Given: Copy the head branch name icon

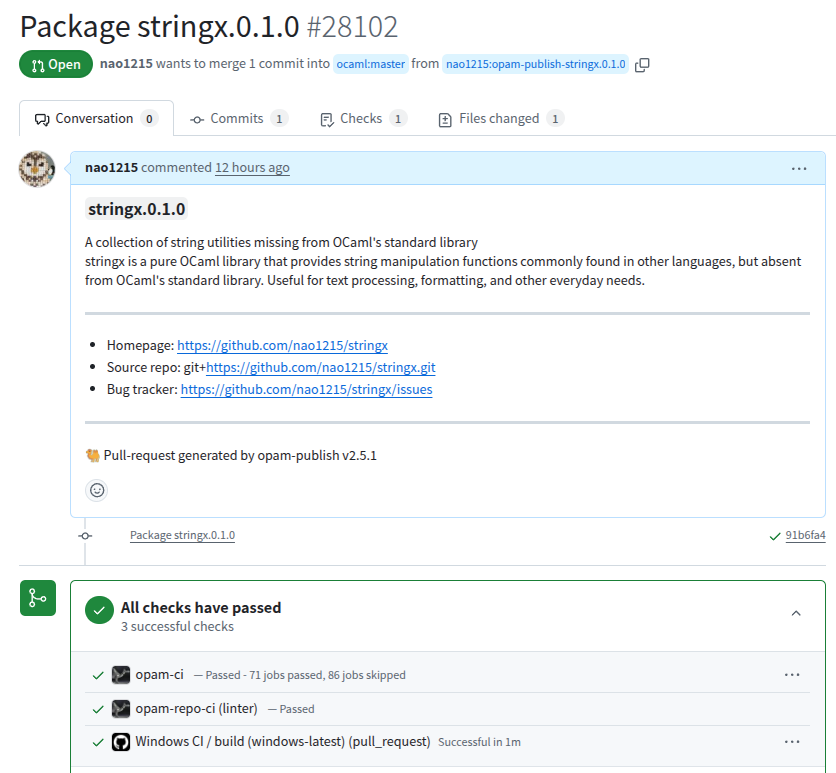Looking at the screenshot, I should (642, 65).
